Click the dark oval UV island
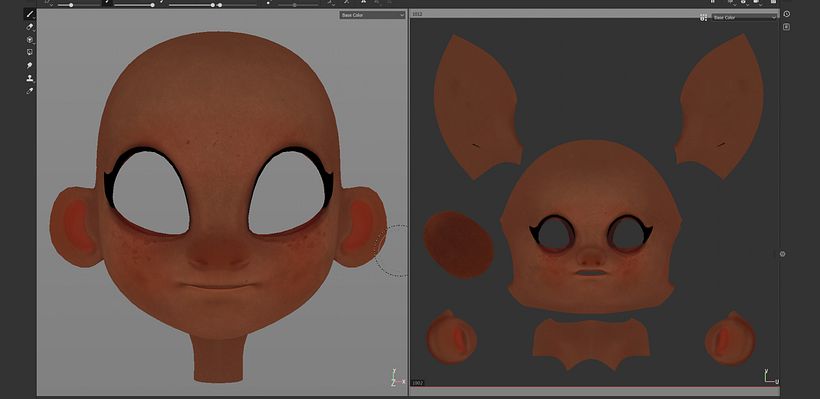820x399 pixels. coord(458,244)
